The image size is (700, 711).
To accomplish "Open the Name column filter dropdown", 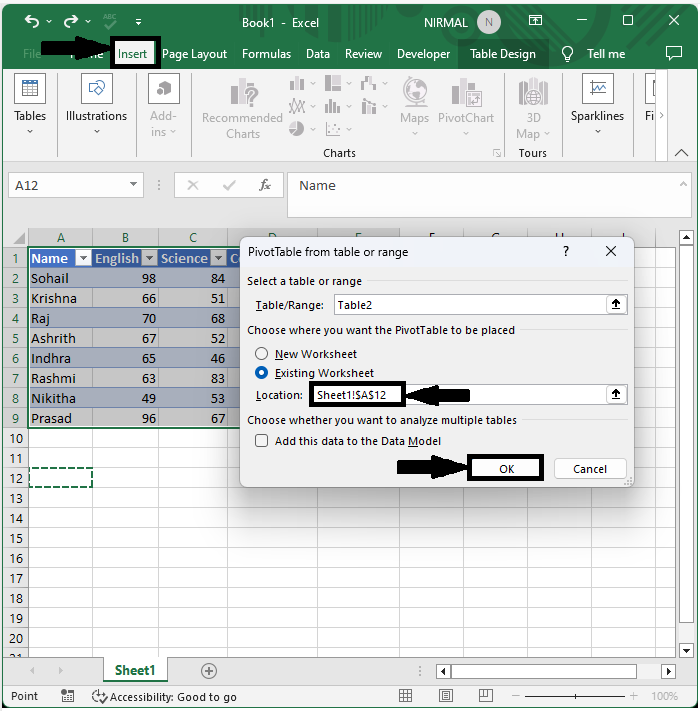I will click(83, 258).
